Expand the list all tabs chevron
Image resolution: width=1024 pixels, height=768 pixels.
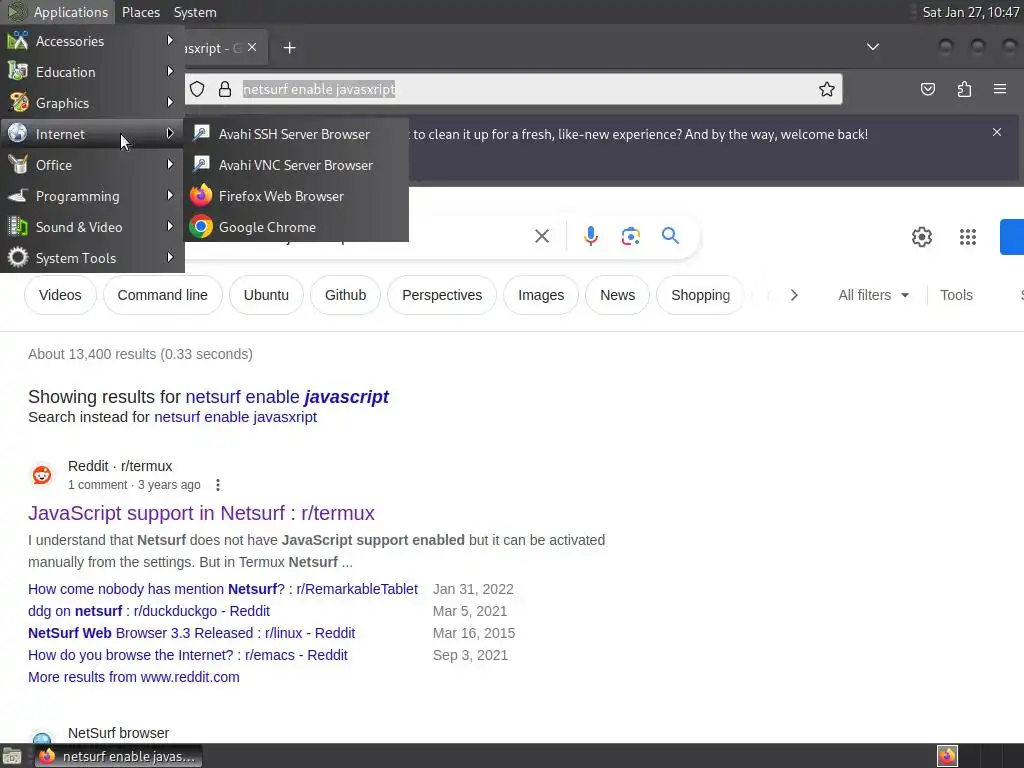[872, 47]
